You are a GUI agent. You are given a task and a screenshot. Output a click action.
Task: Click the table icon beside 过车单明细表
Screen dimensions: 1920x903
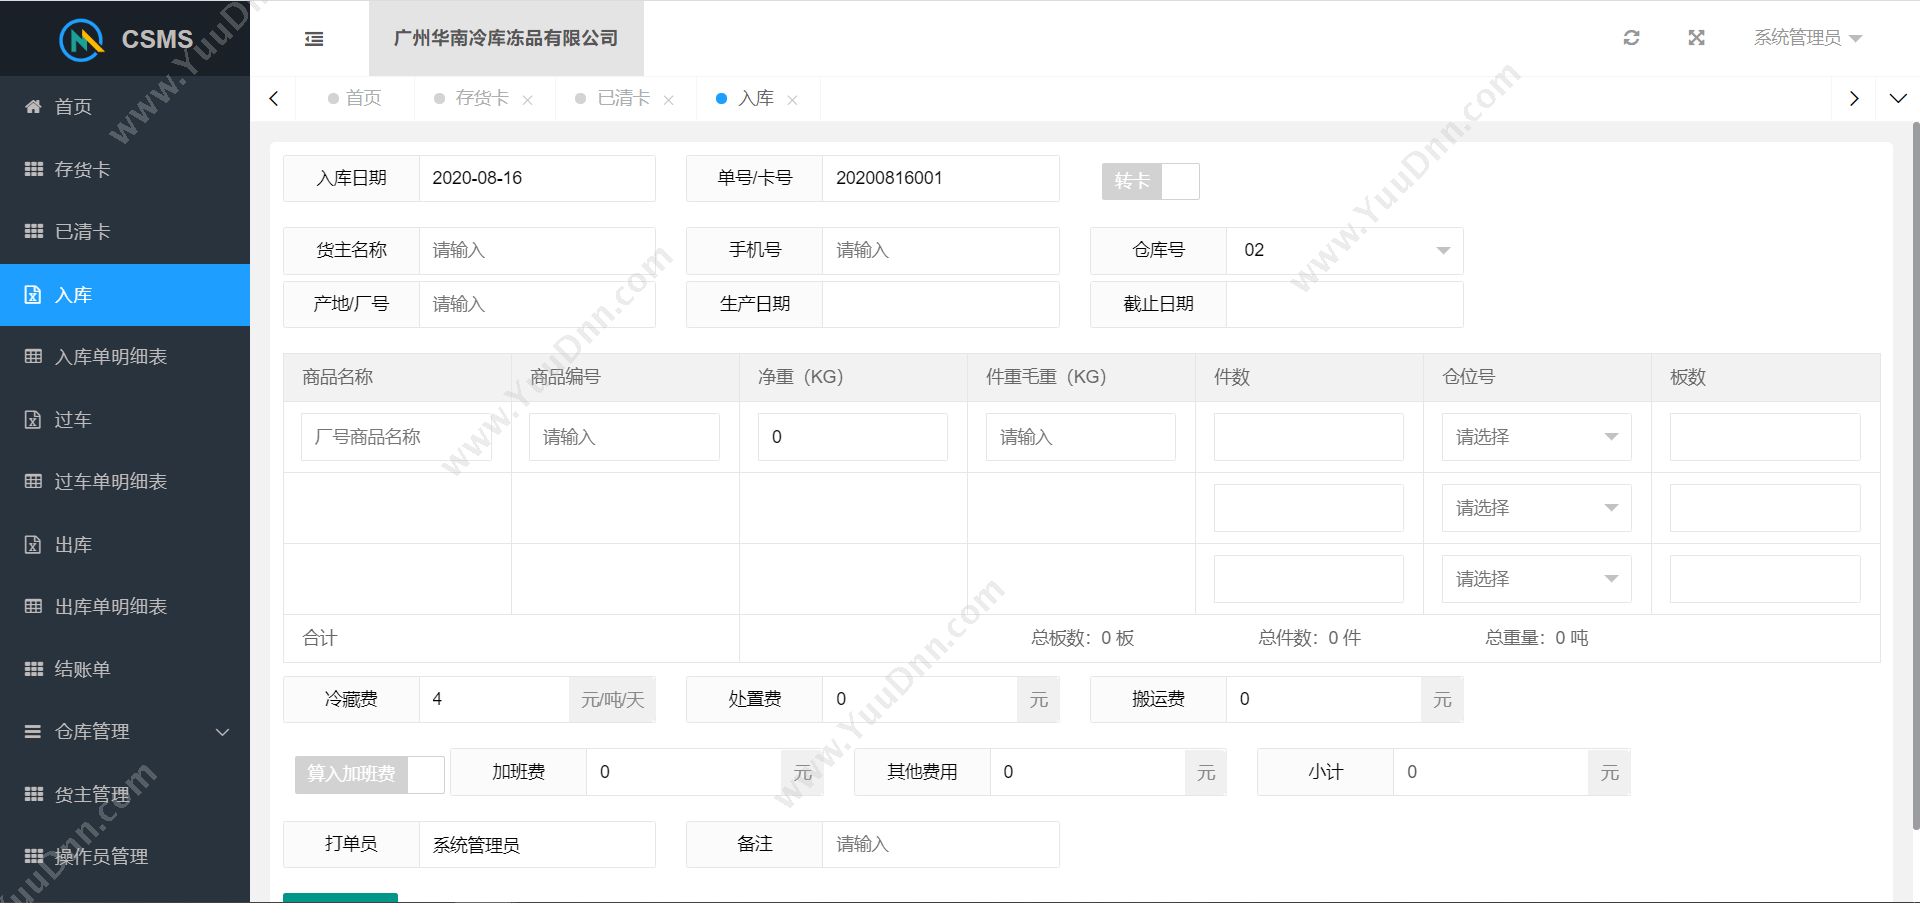coord(33,481)
